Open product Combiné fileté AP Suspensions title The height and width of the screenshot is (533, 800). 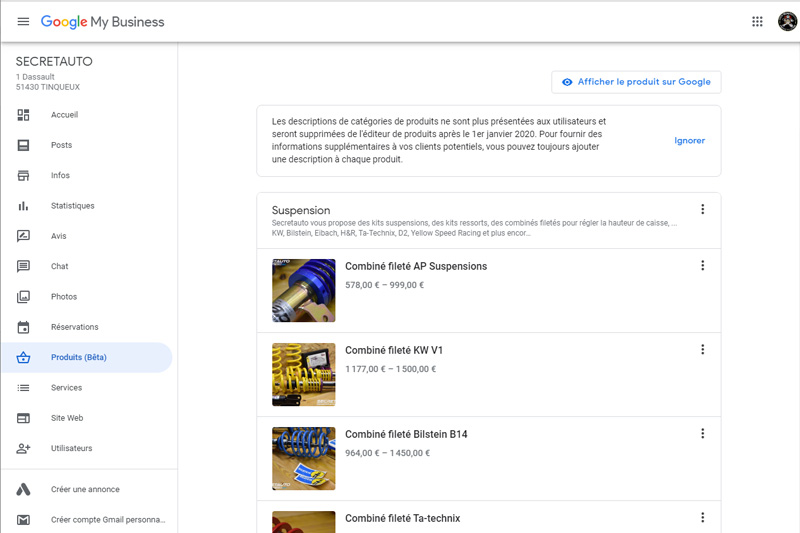click(416, 266)
